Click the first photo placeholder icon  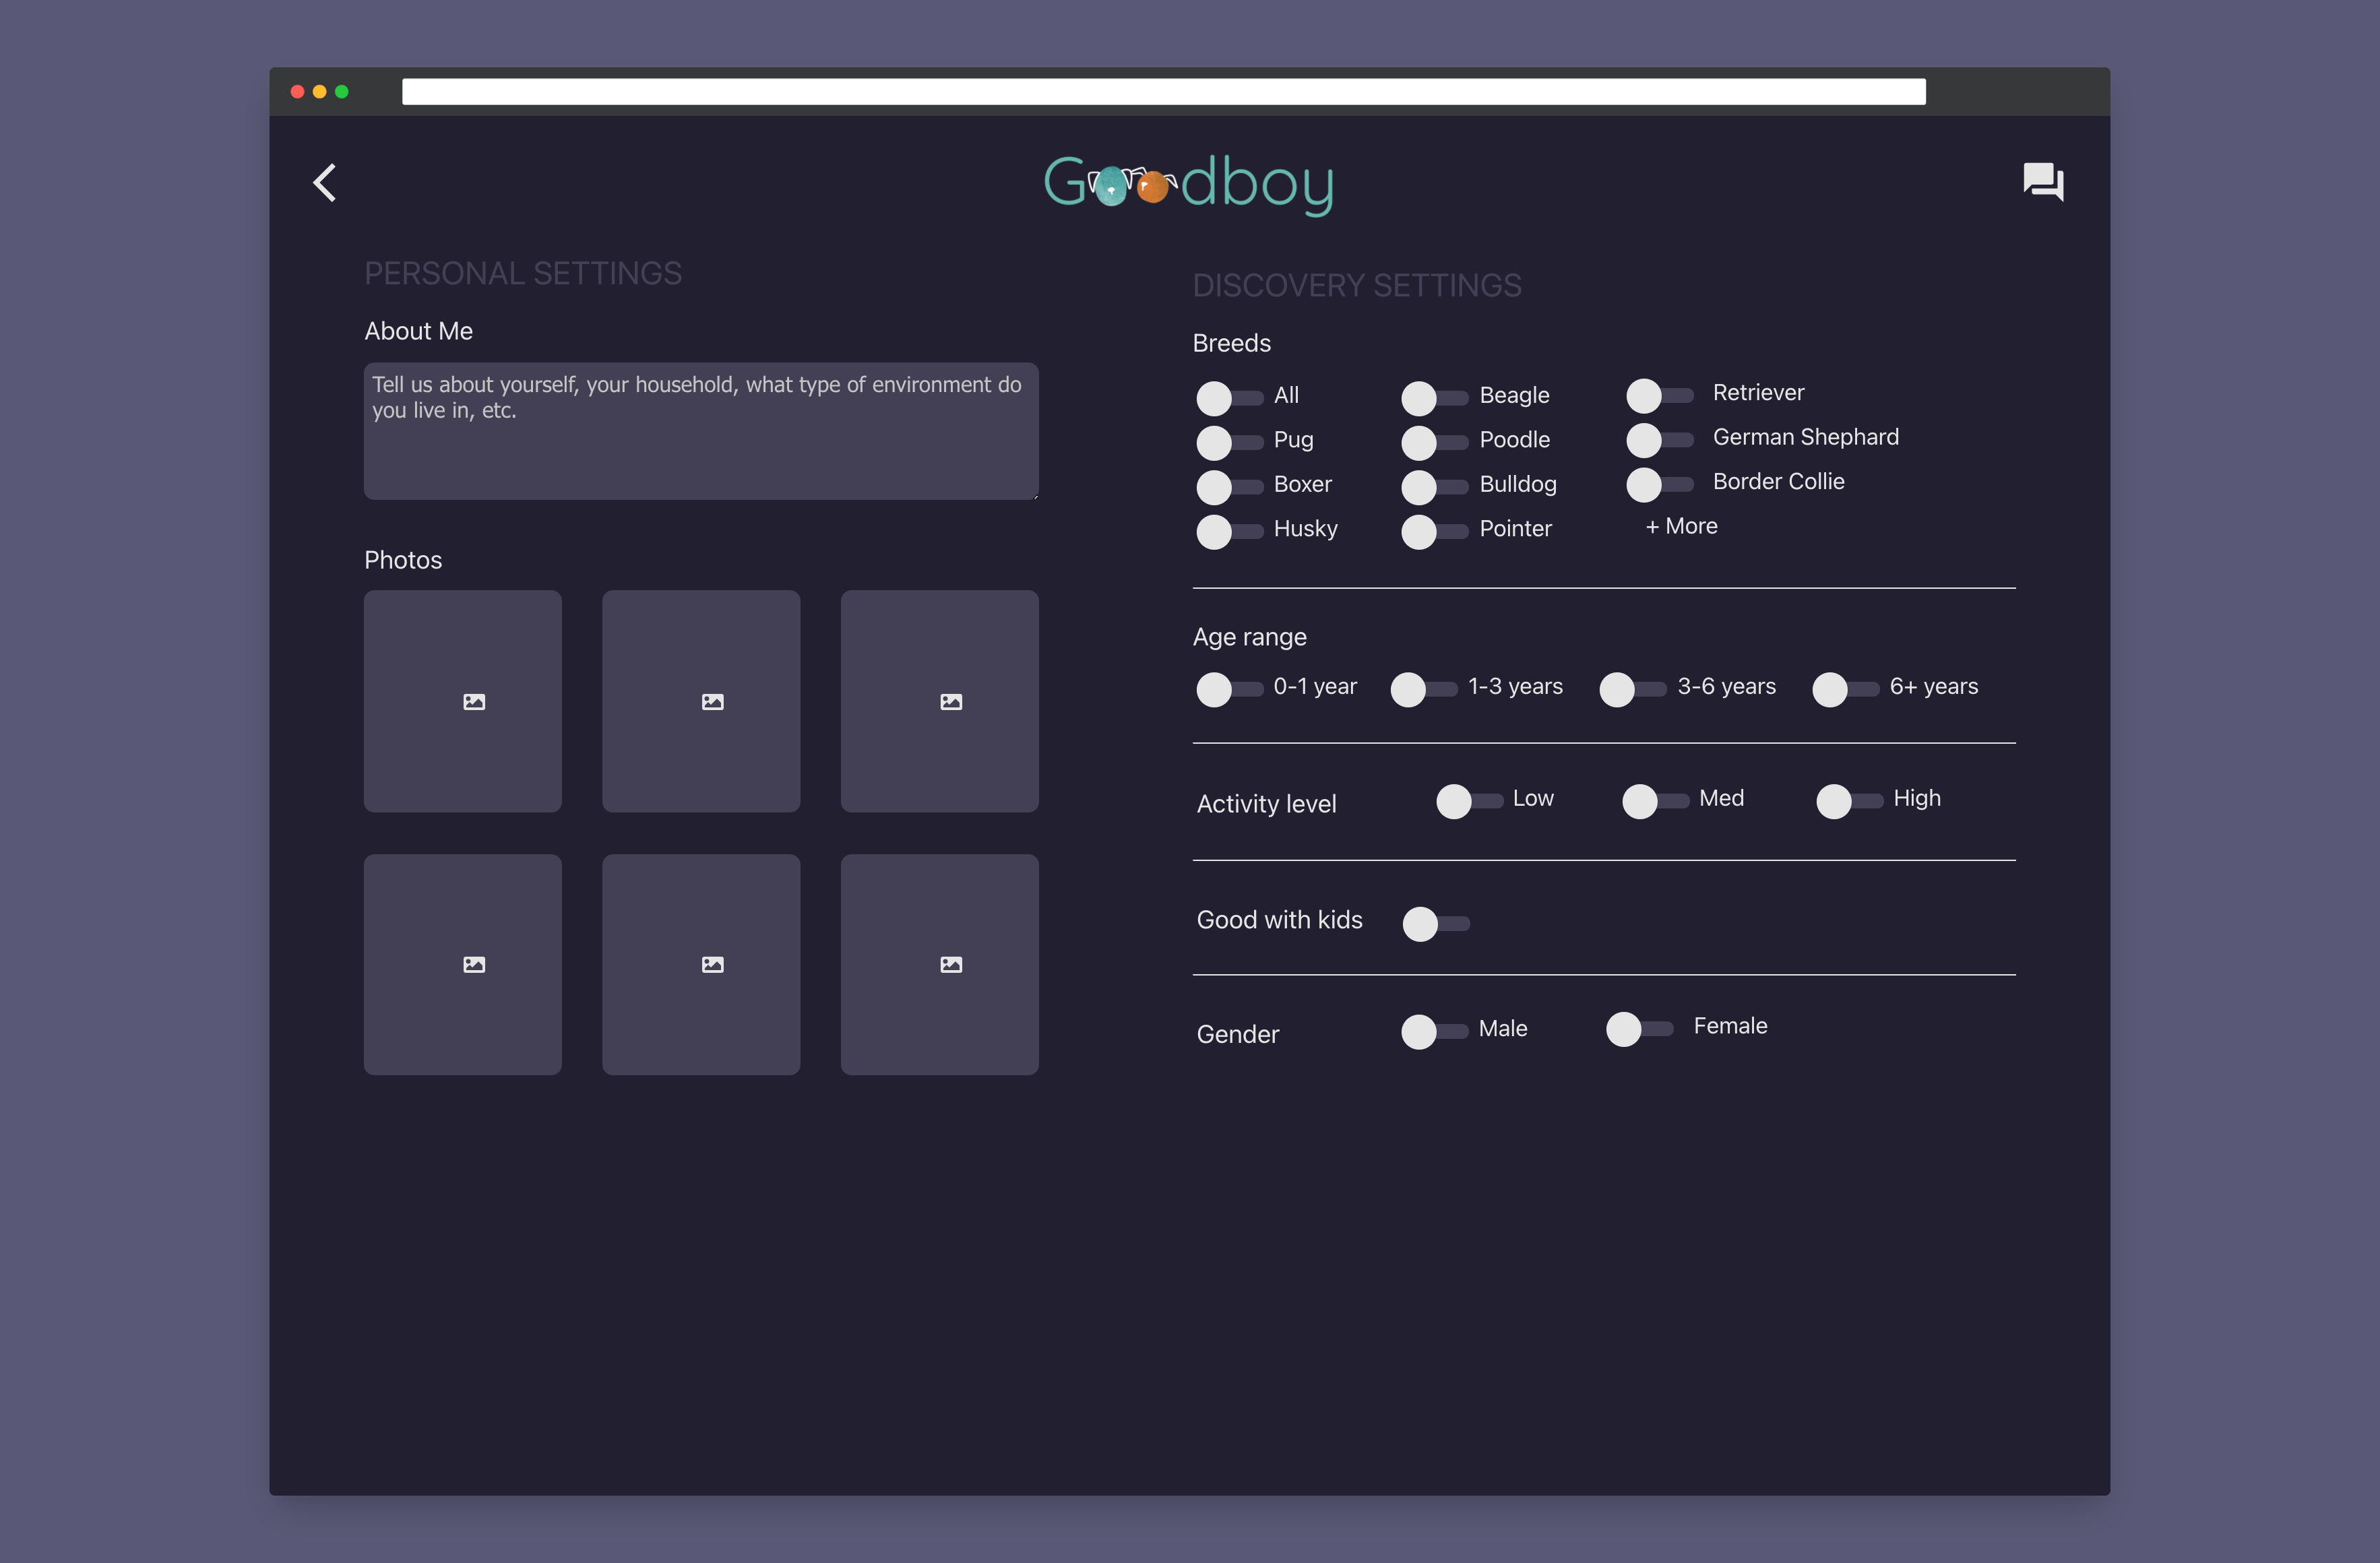474,702
